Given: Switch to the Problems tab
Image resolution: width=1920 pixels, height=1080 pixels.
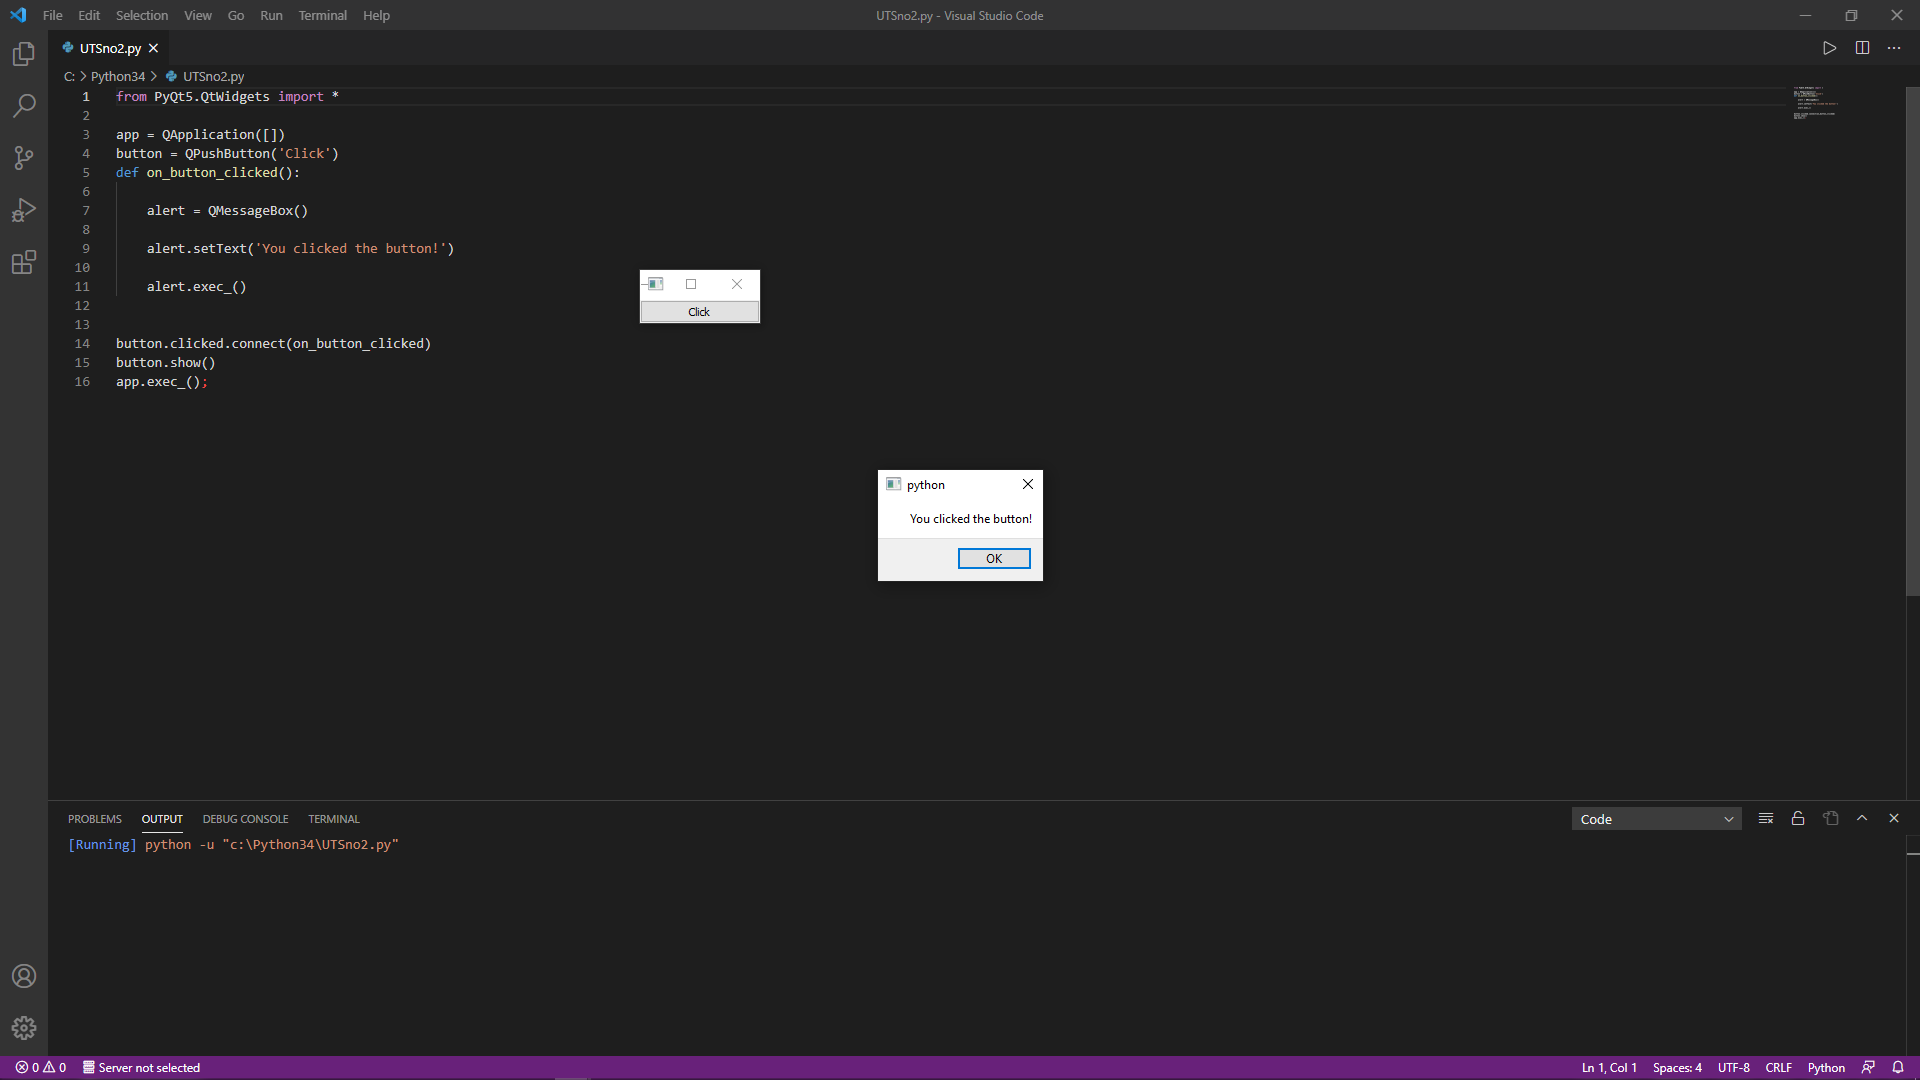Looking at the screenshot, I should point(94,818).
